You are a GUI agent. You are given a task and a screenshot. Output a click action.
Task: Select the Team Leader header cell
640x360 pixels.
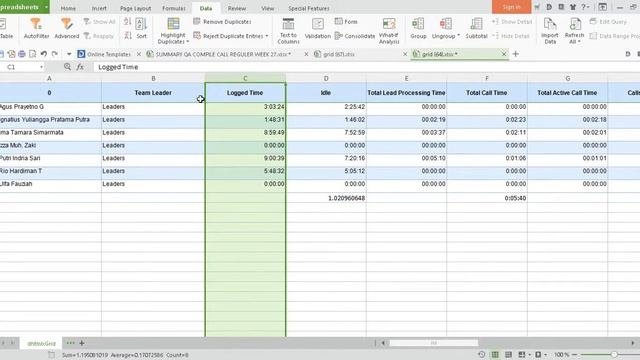click(x=153, y=93)
